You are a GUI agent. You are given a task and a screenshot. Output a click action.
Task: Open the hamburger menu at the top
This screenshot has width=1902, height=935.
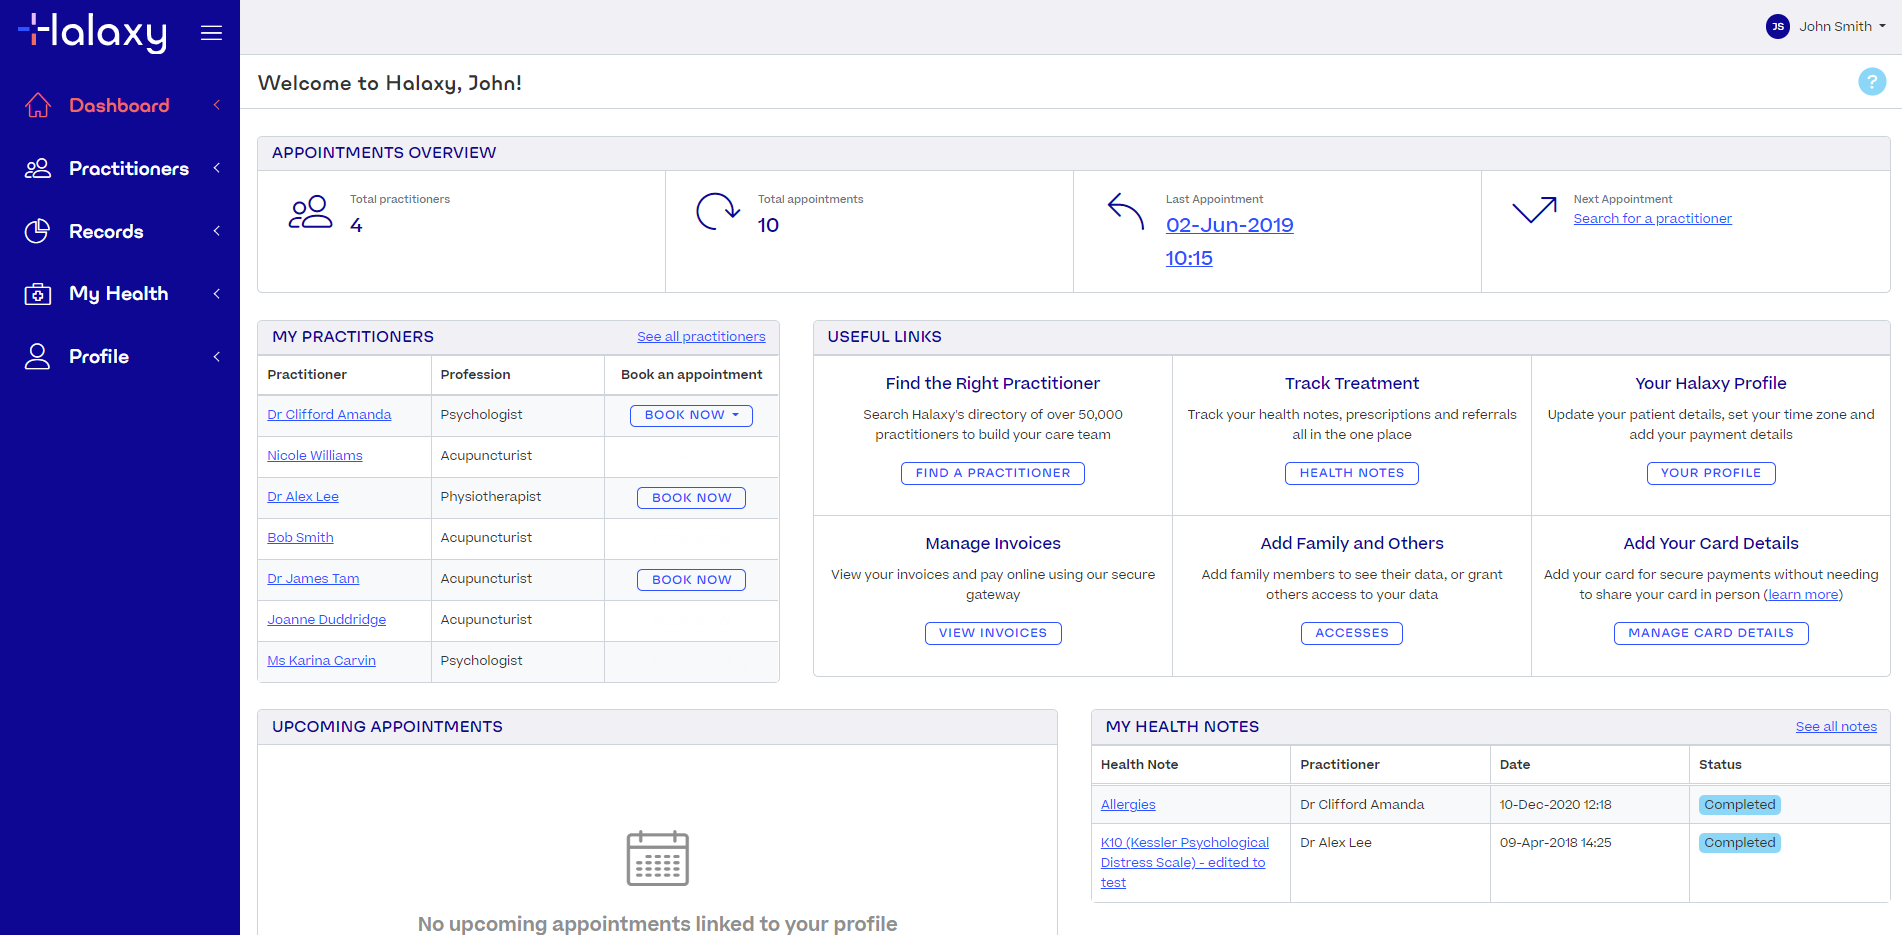tap(211, 32)
